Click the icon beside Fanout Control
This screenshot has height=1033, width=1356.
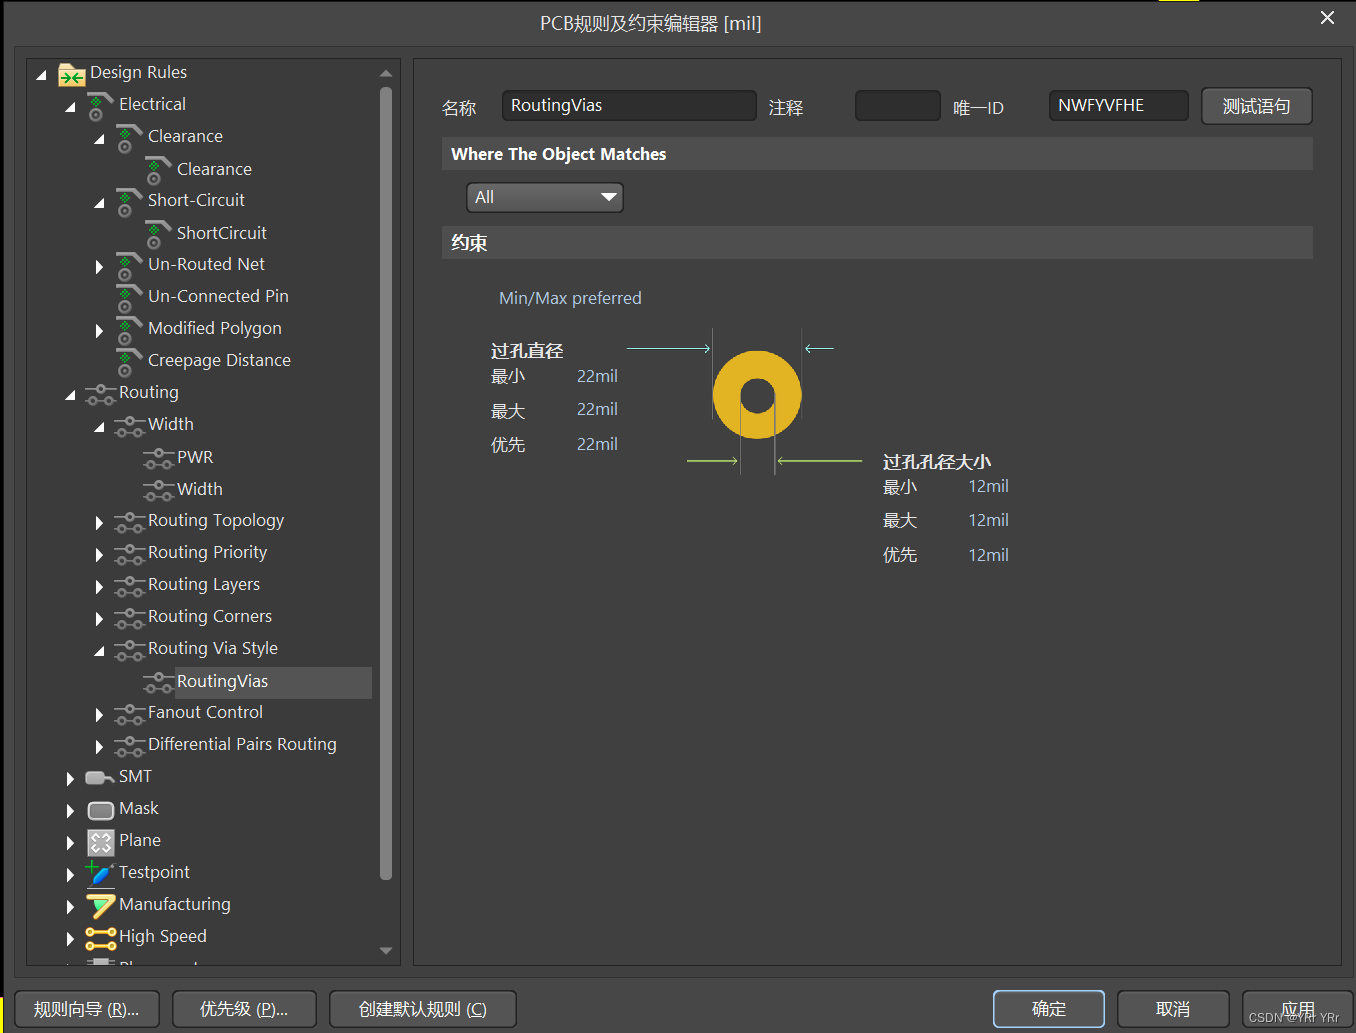(129, 715)
